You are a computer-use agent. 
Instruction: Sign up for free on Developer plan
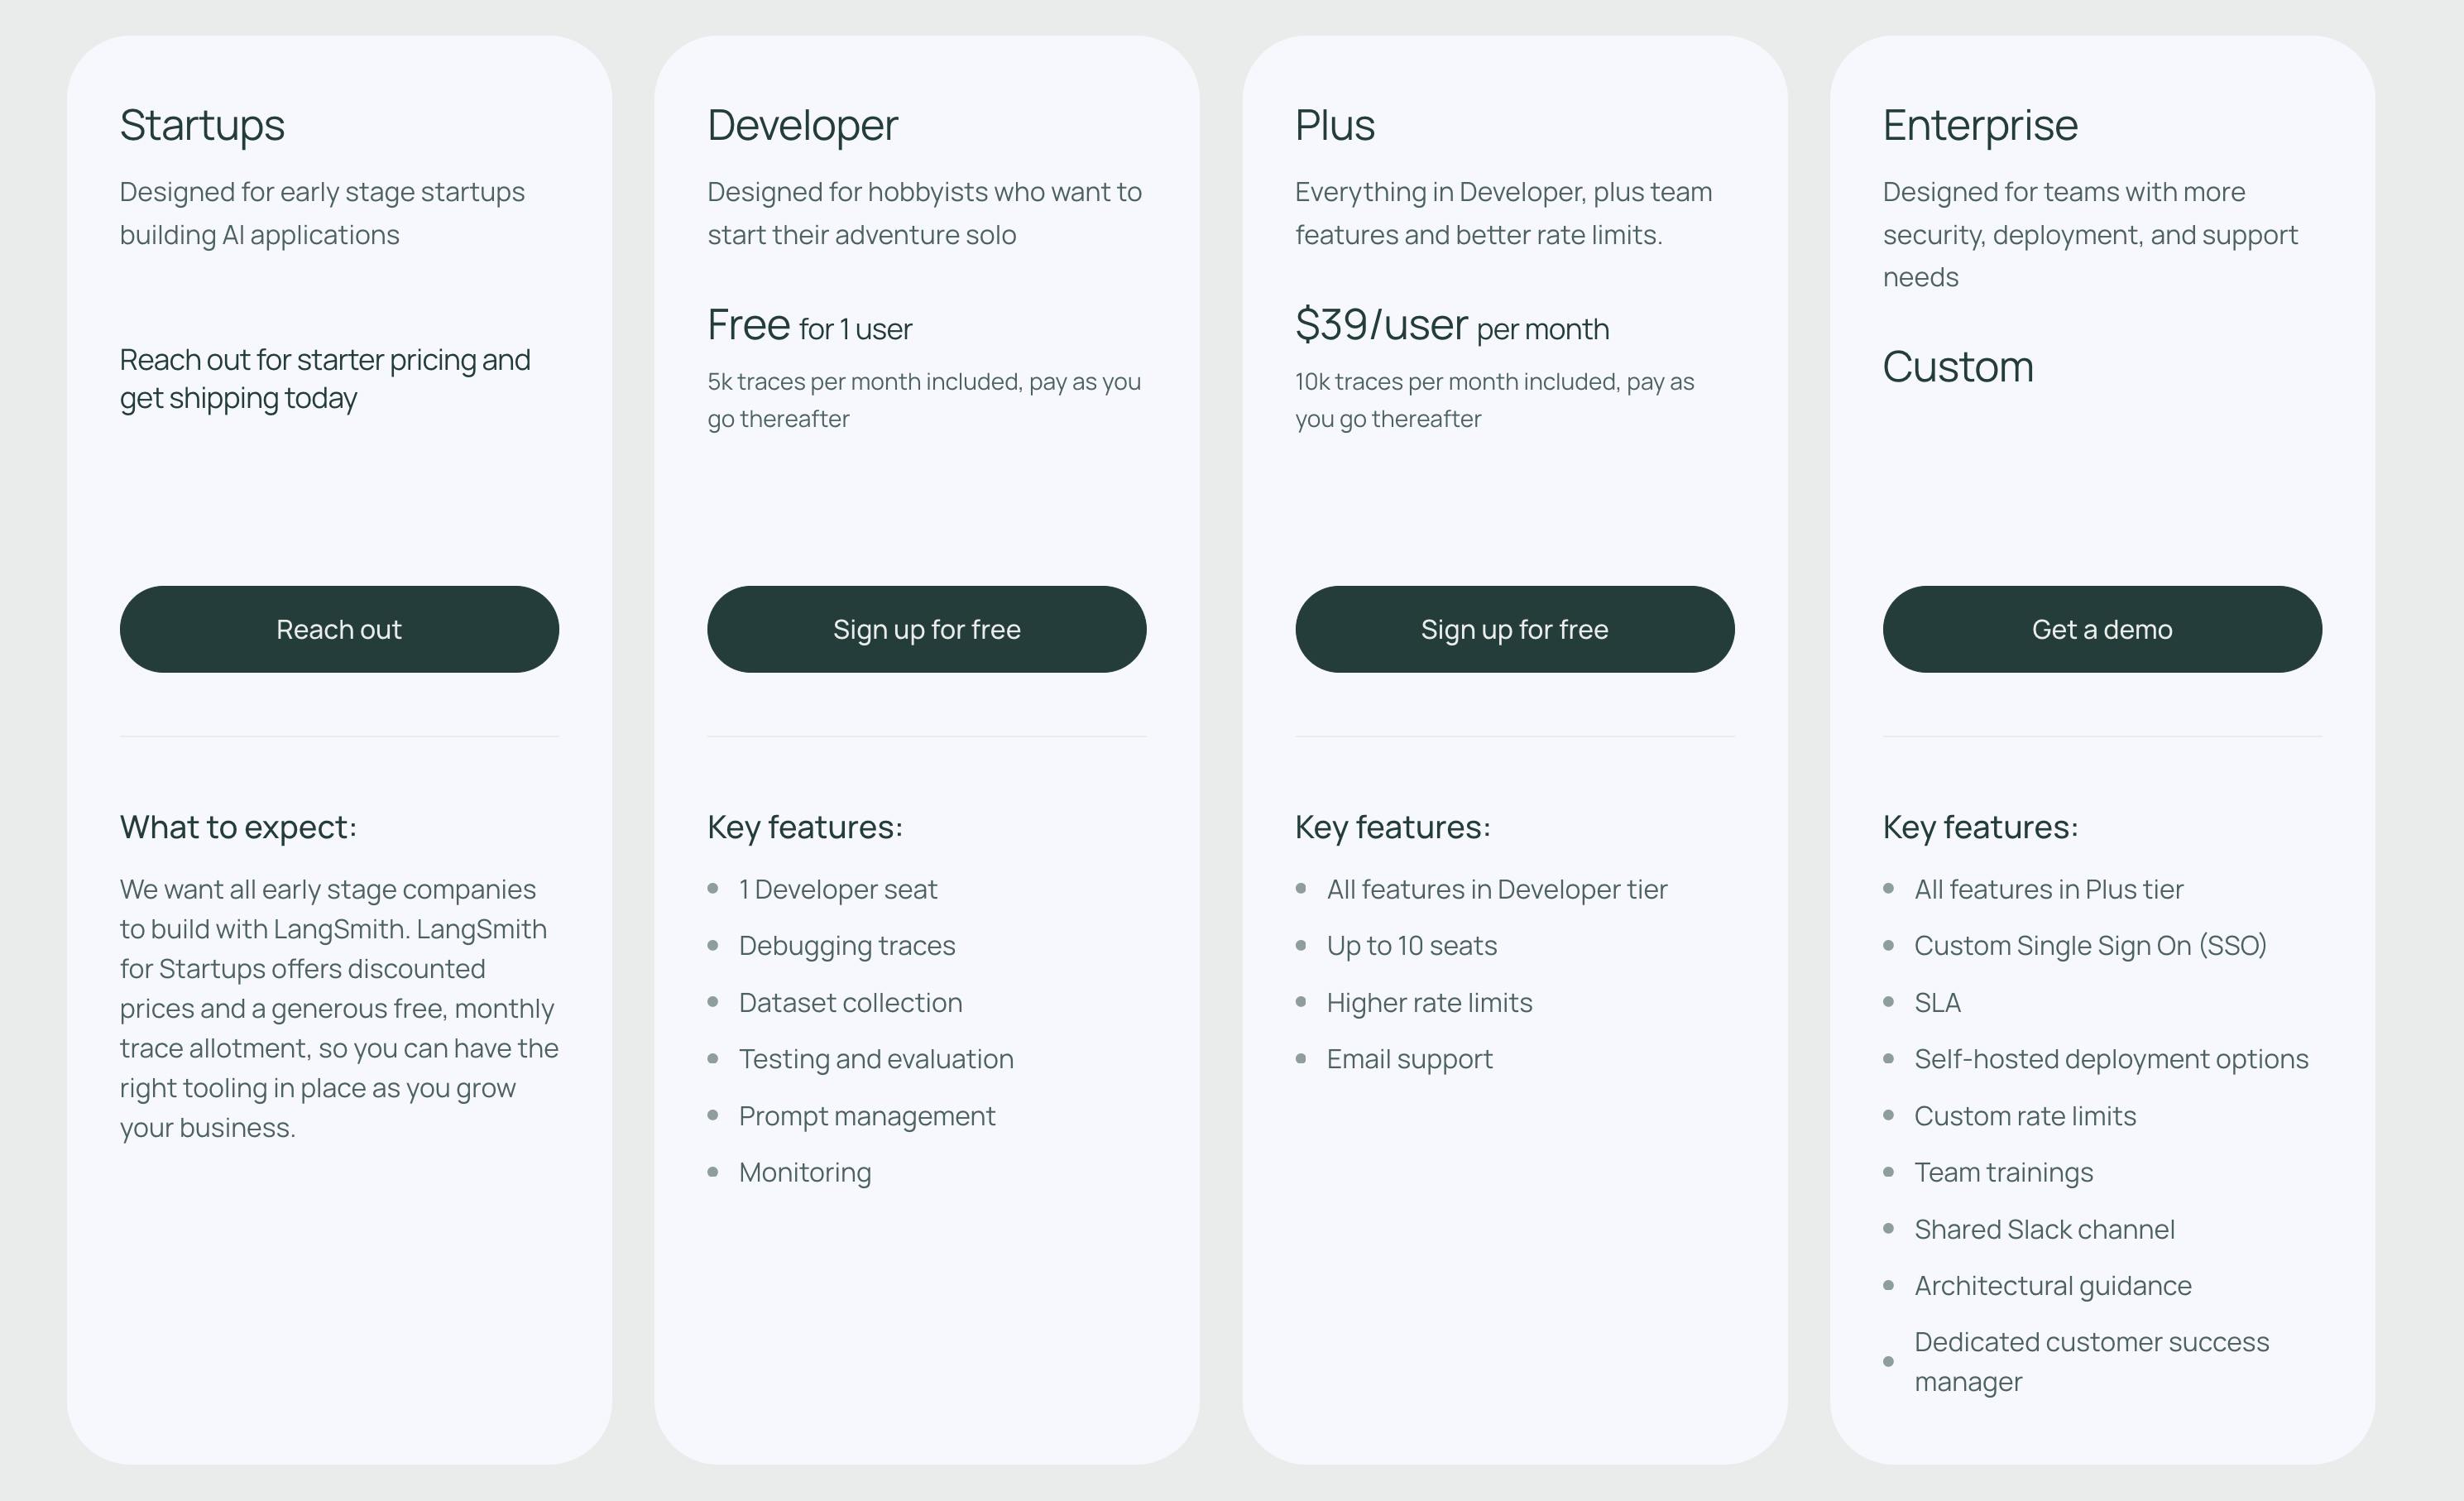click(x=926, y=629)
